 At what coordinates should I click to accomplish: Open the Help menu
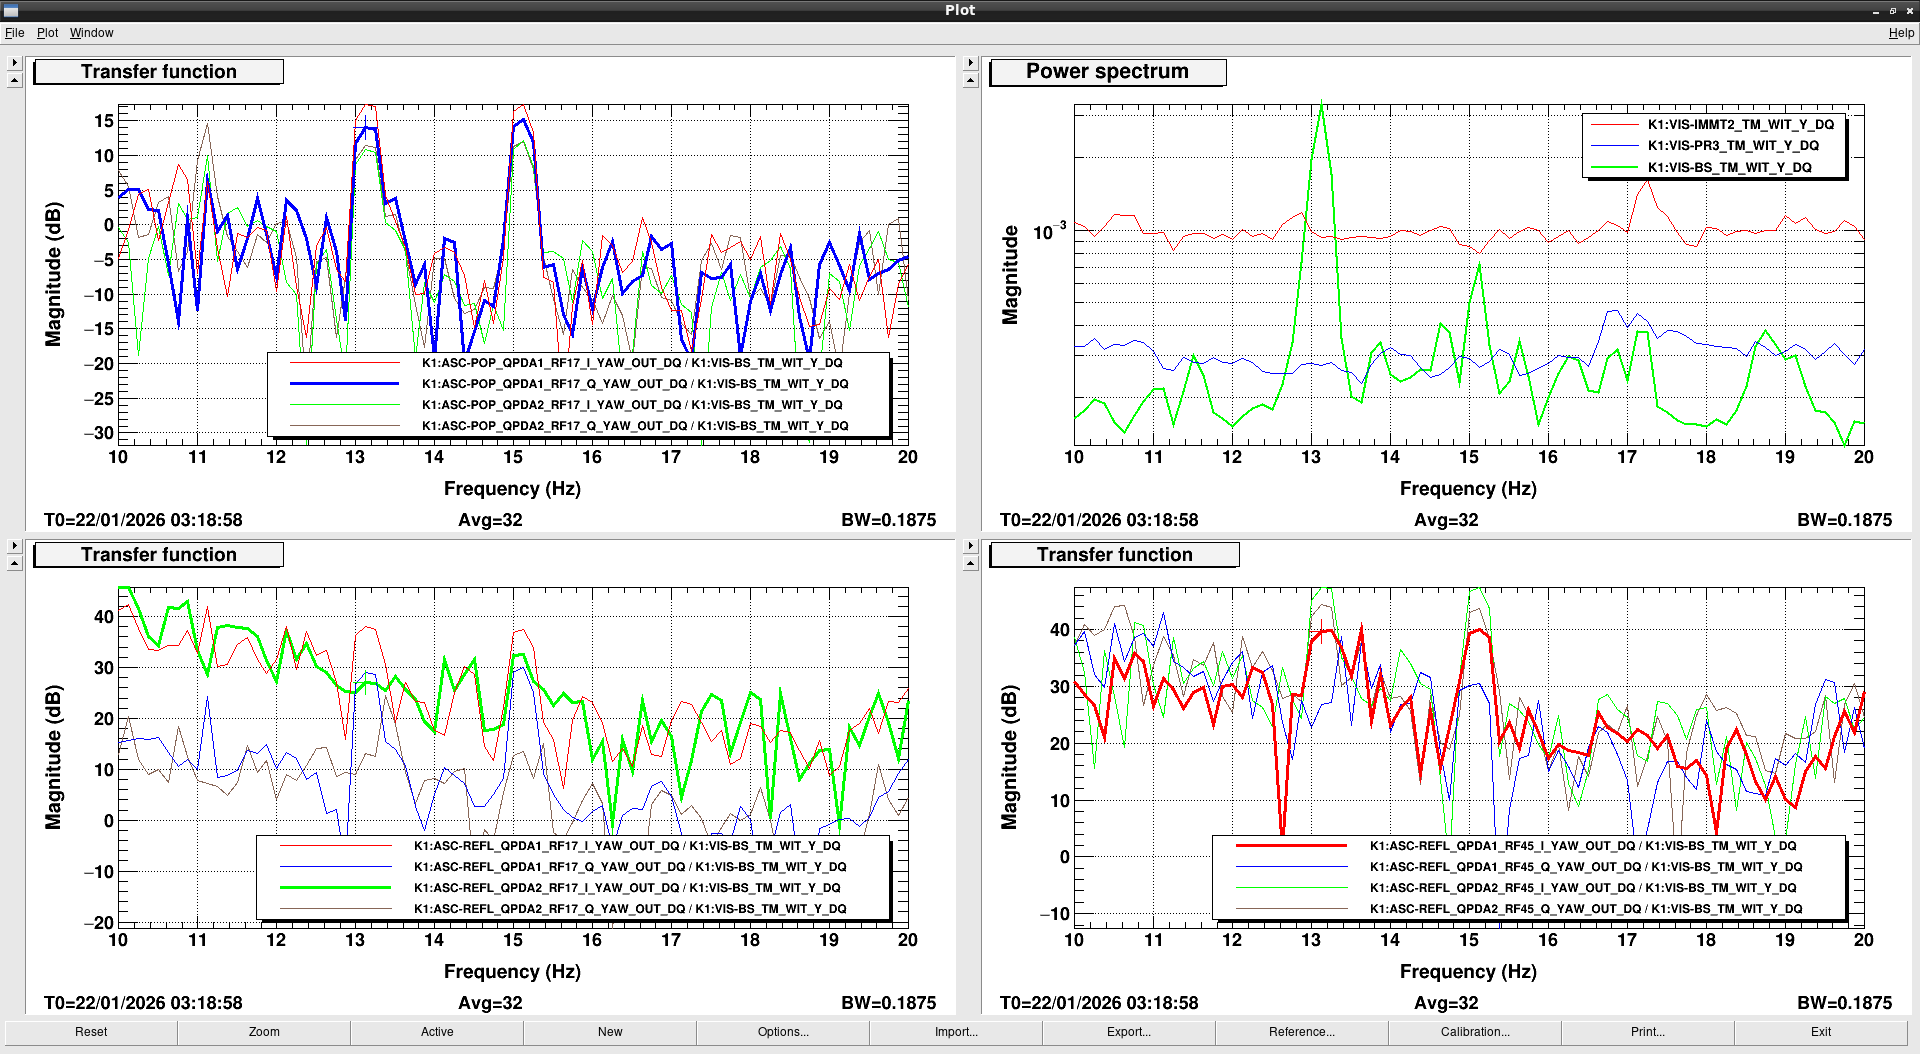click(x=1900, y=33)
